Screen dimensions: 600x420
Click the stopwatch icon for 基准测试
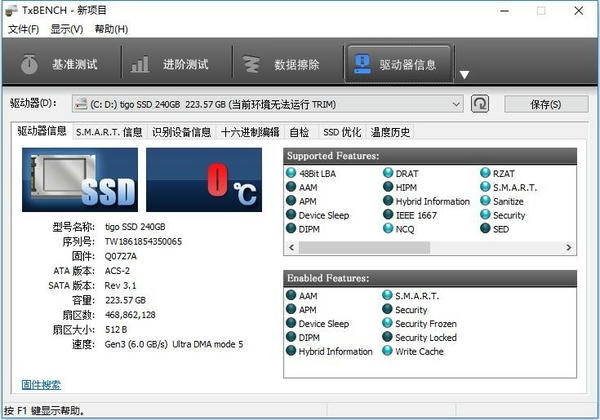point(29,64)
